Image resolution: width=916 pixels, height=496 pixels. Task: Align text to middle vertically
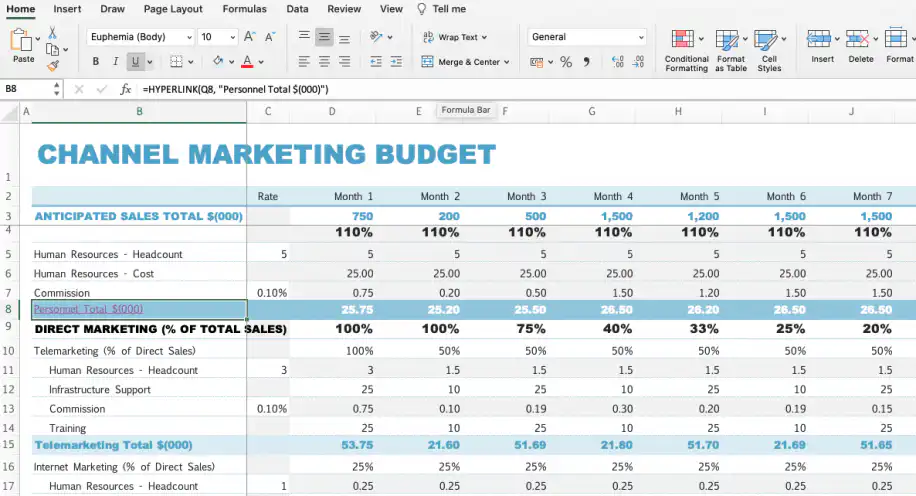324,37
